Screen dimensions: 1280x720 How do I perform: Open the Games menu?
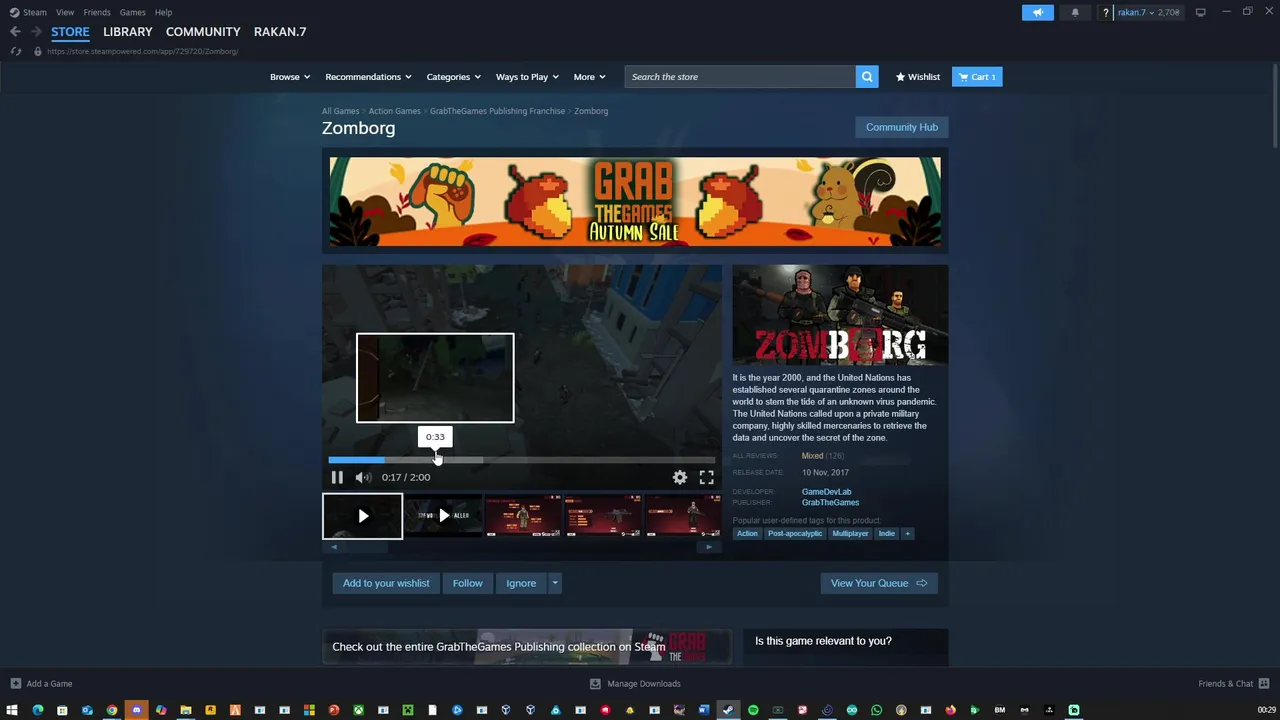tap(133, 12)
